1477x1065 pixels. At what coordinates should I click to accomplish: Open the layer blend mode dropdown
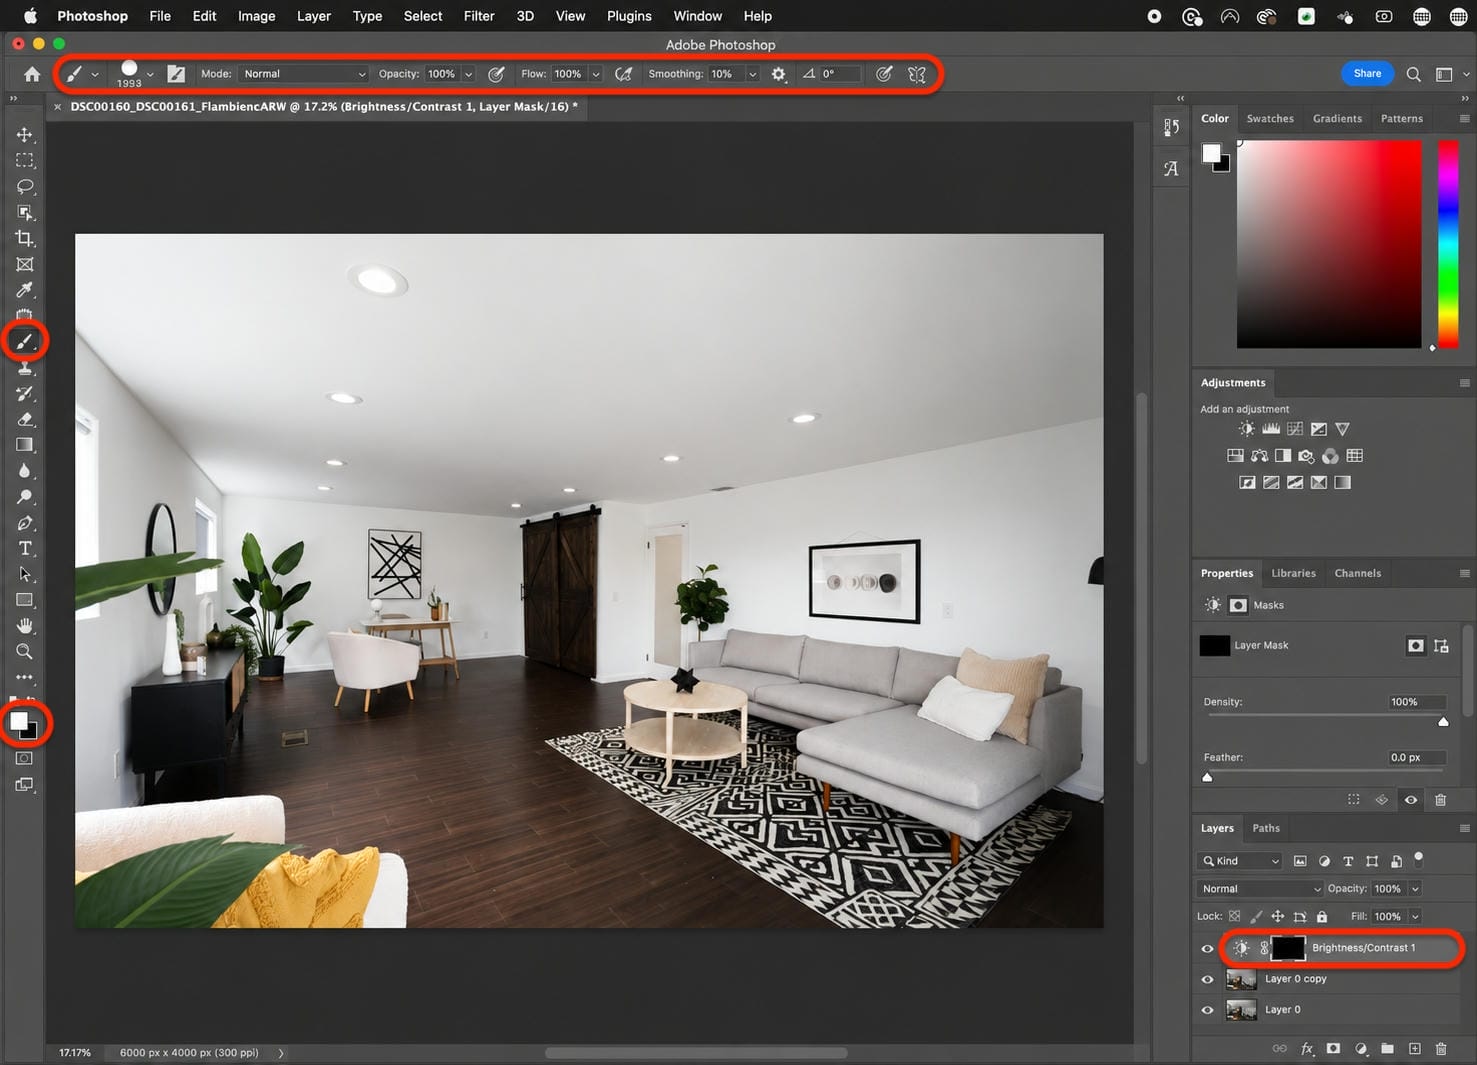coord(1260,889)
